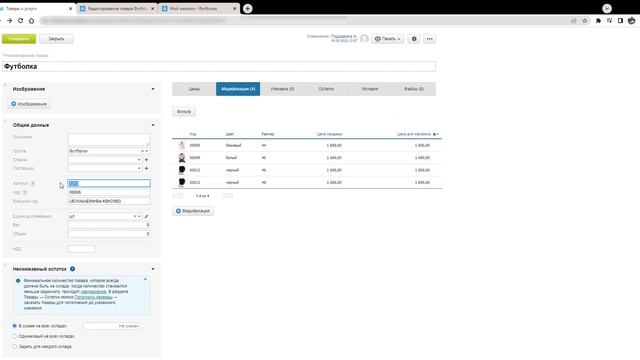Switch to the Модификации (4) tab
The image size is (640, 360).
238,89
